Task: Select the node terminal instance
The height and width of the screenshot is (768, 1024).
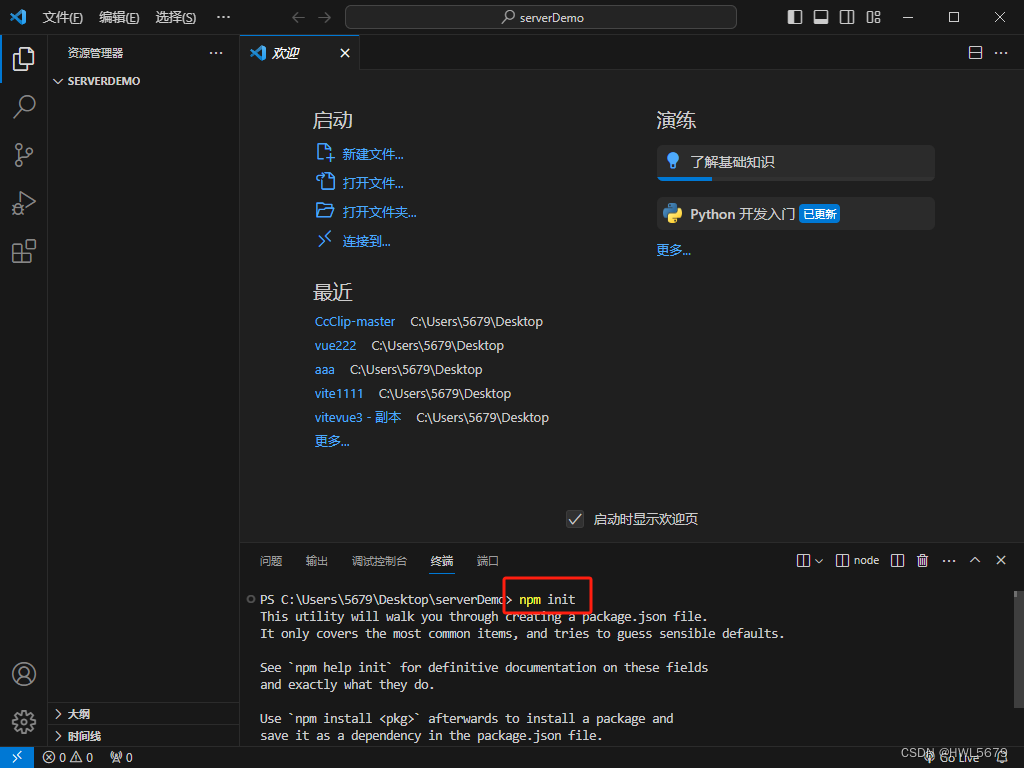Action: (857, 560)
